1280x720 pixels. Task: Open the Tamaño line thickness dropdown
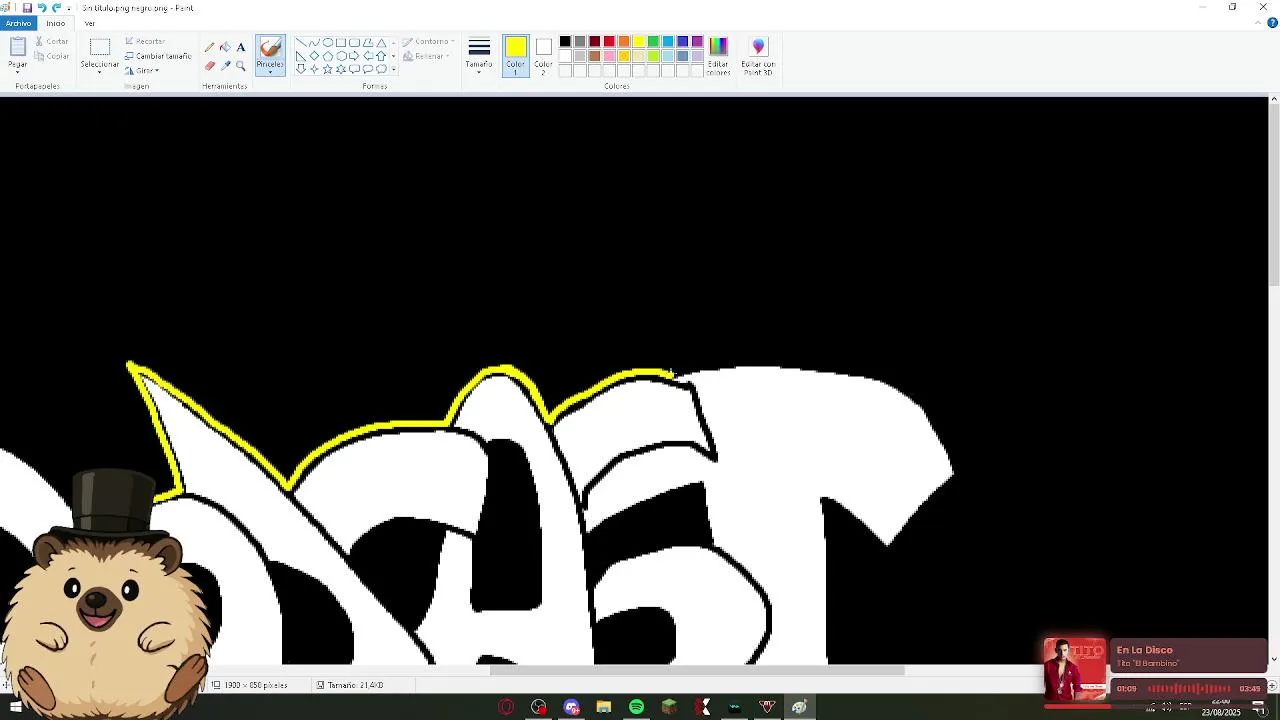pos(479,56)
